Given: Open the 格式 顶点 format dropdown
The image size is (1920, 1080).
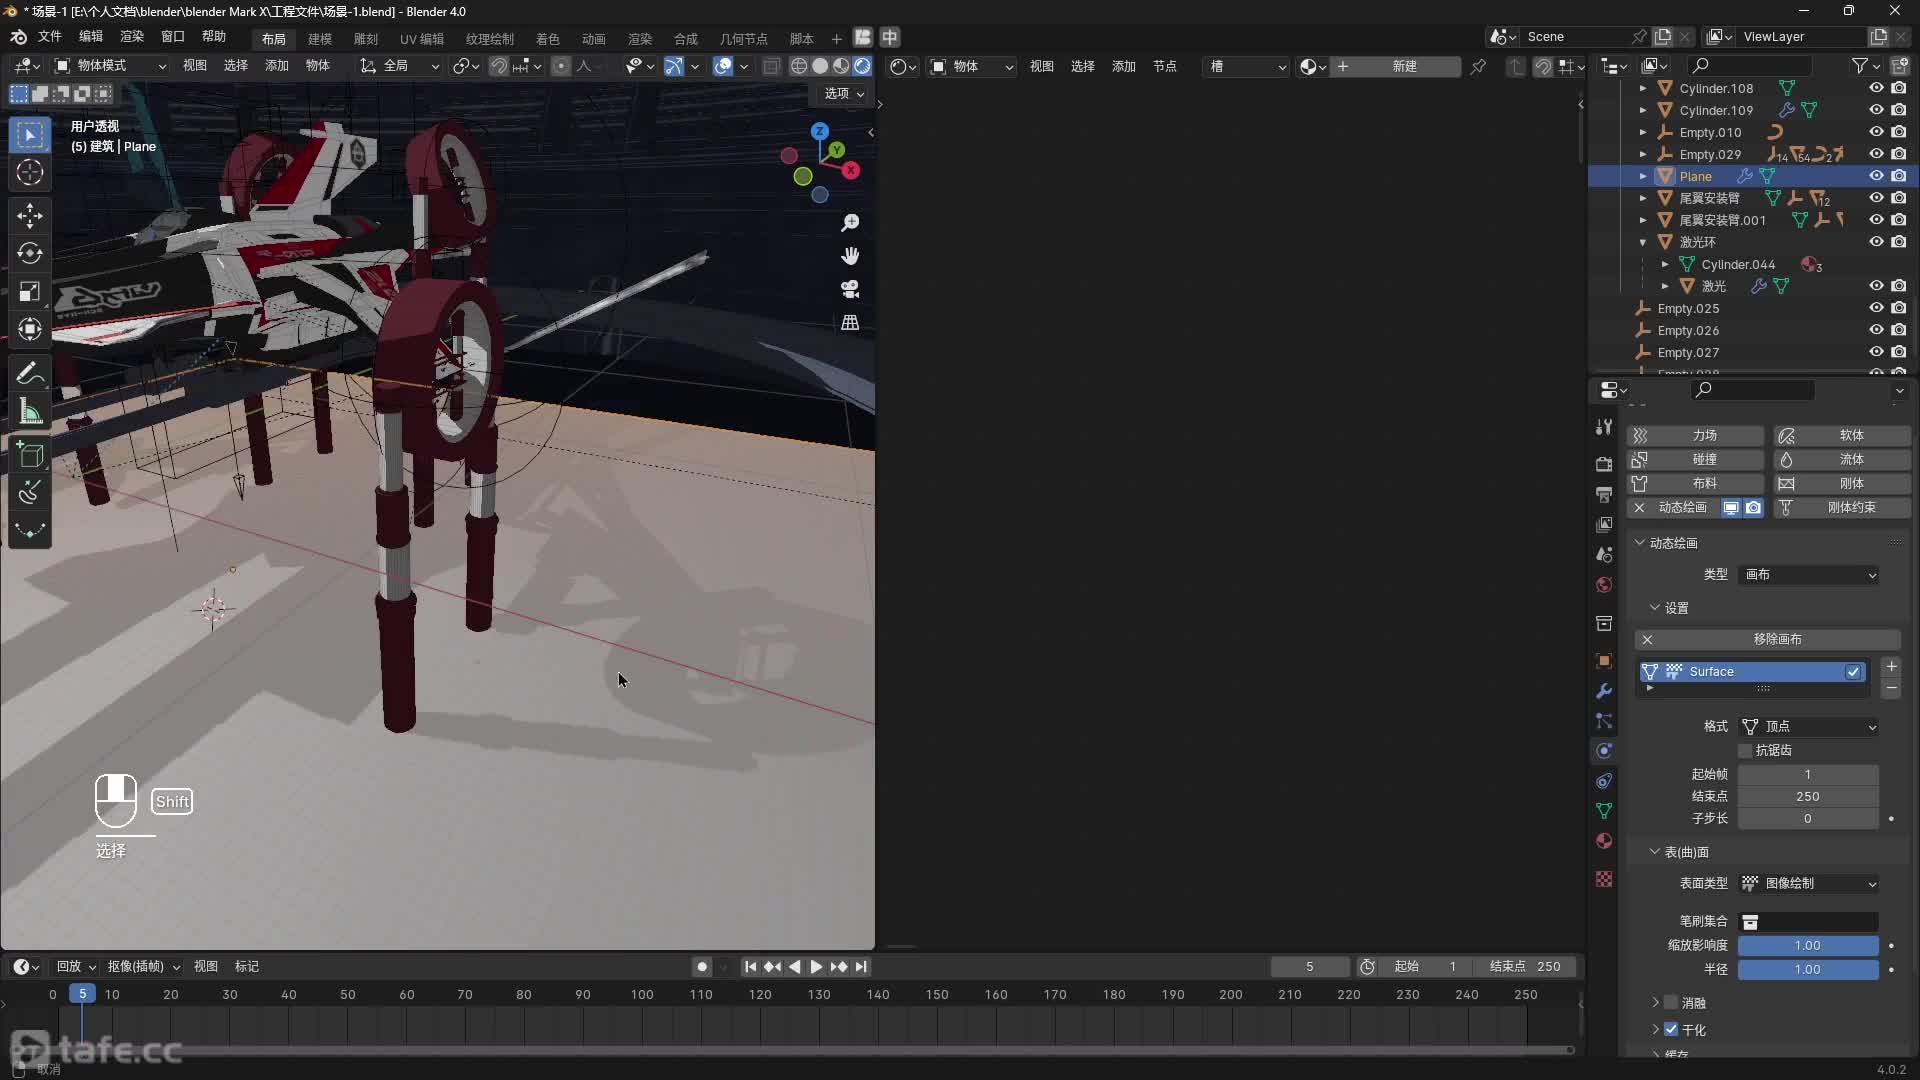Looking at the screenshot, I should click(x=1810, y=727).
